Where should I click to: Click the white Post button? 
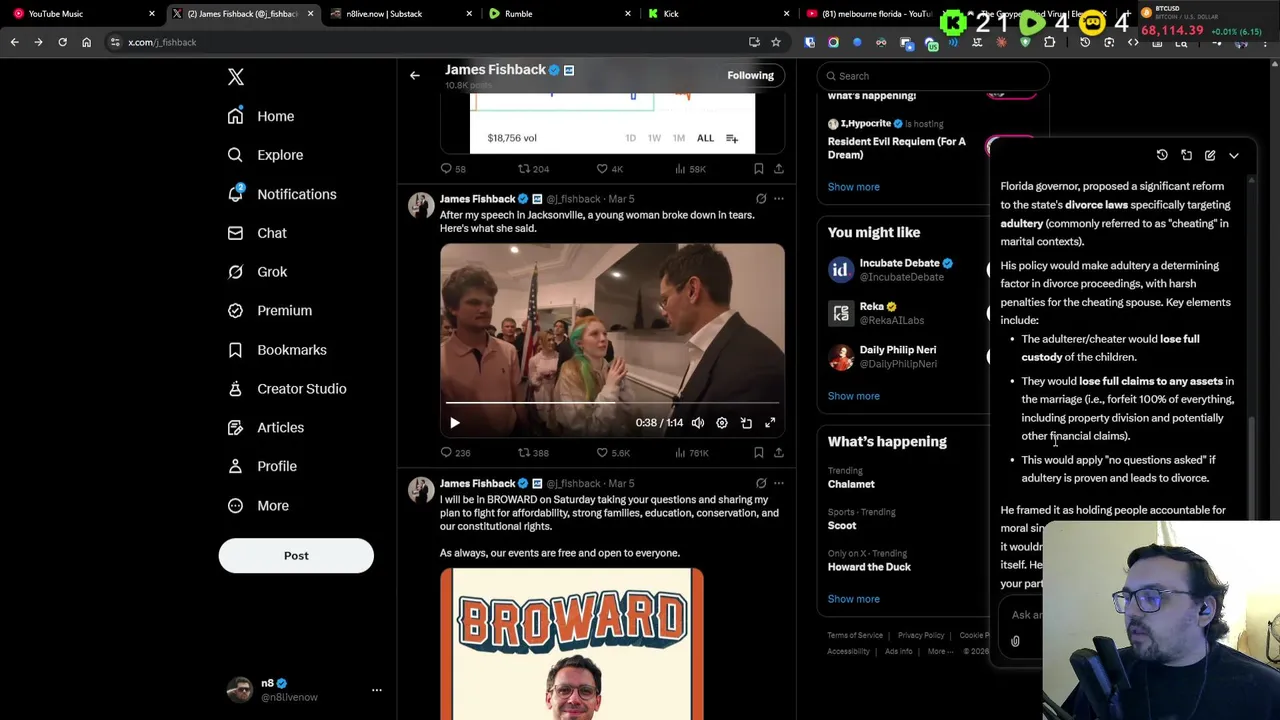coord(296,556)
